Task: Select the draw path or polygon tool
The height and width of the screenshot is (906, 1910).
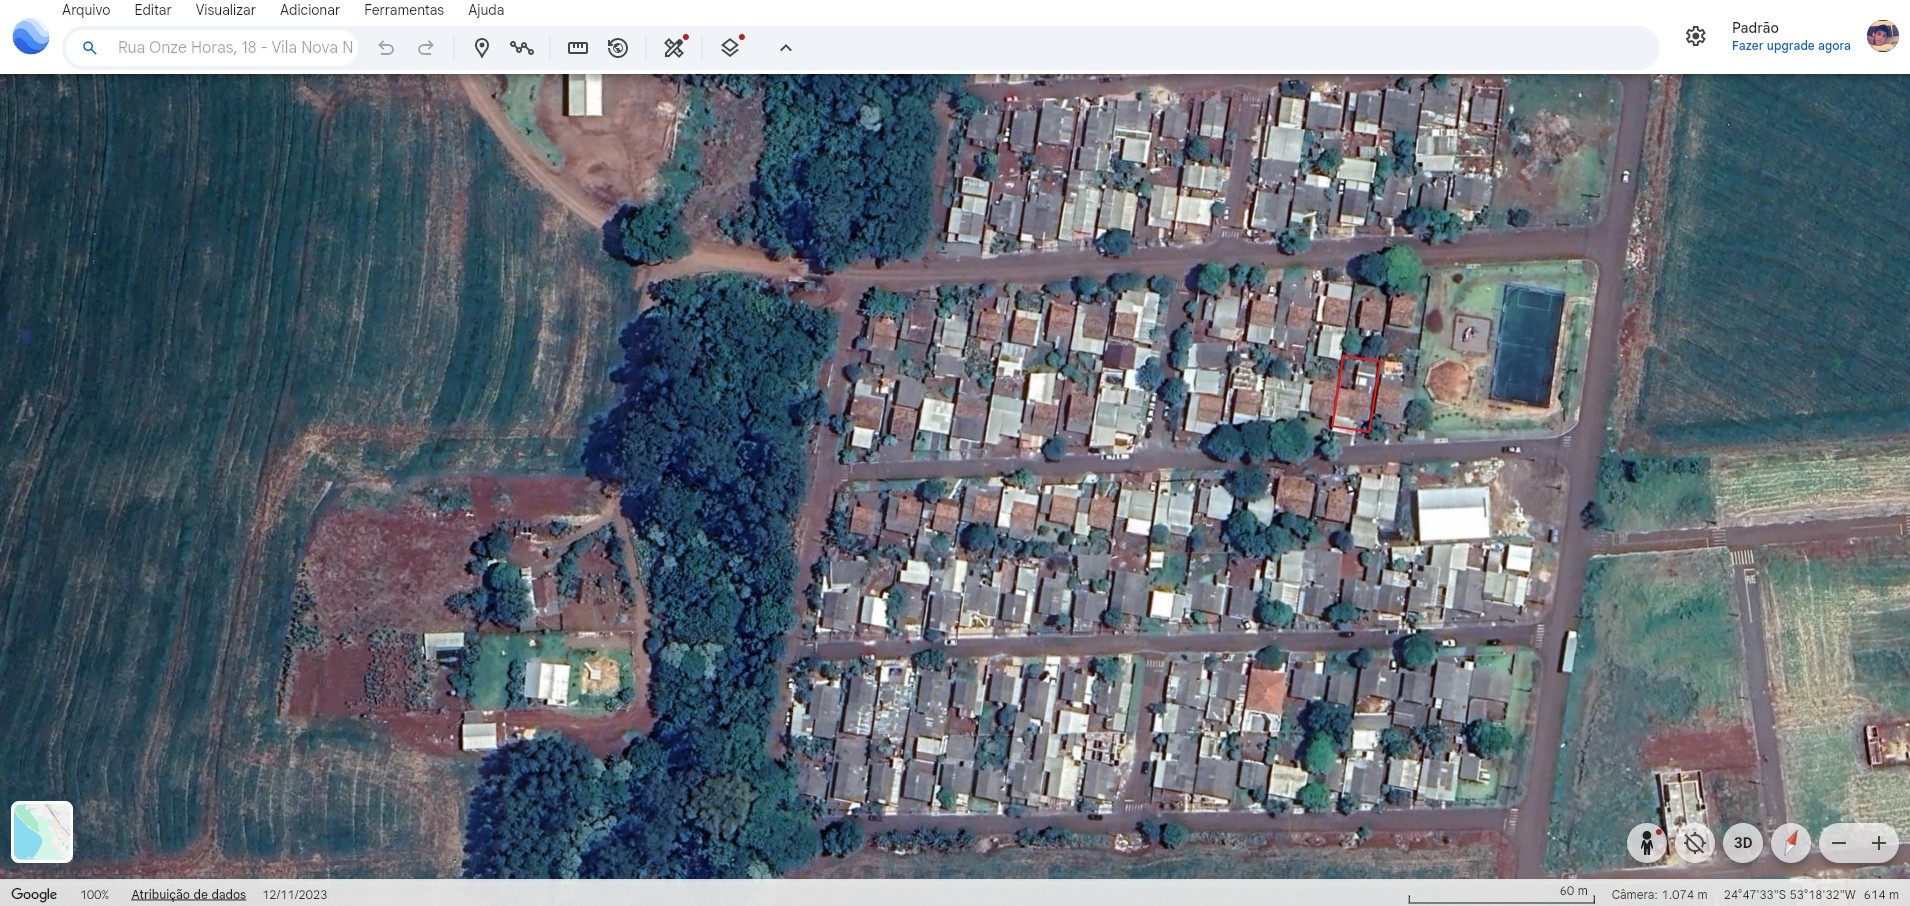Action: 522,47
